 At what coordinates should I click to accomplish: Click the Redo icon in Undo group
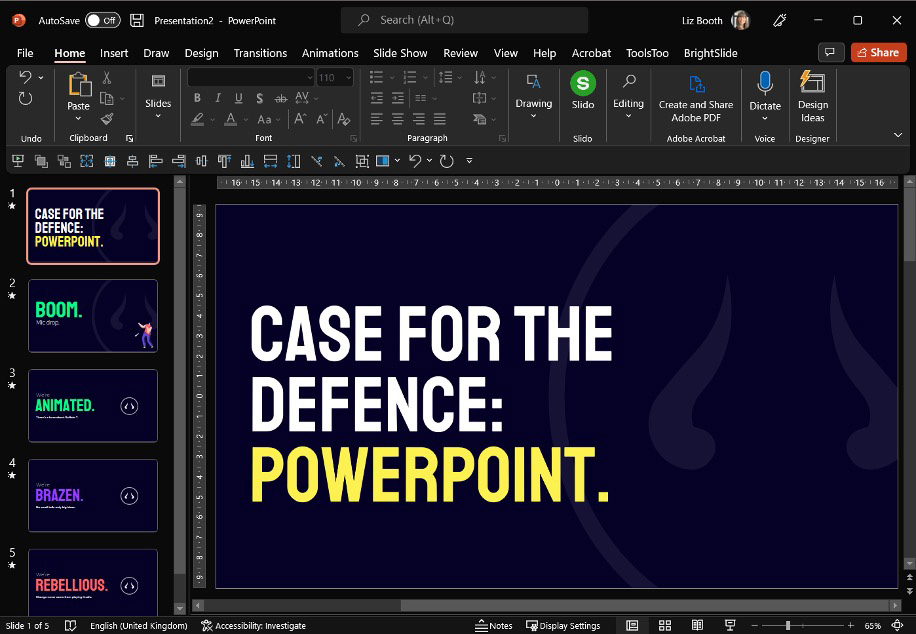pos(25,98)
